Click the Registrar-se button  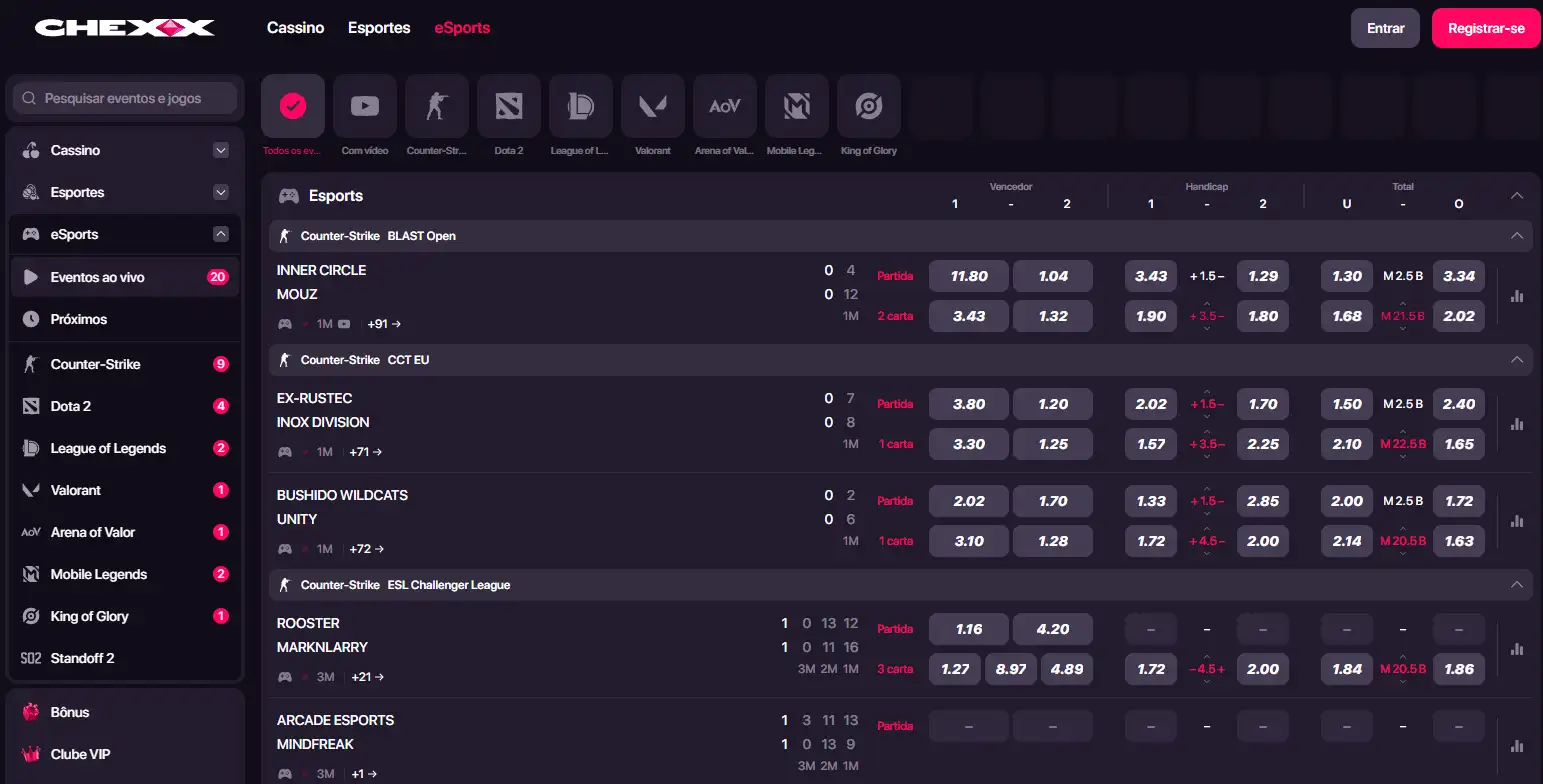point(1486,28)
